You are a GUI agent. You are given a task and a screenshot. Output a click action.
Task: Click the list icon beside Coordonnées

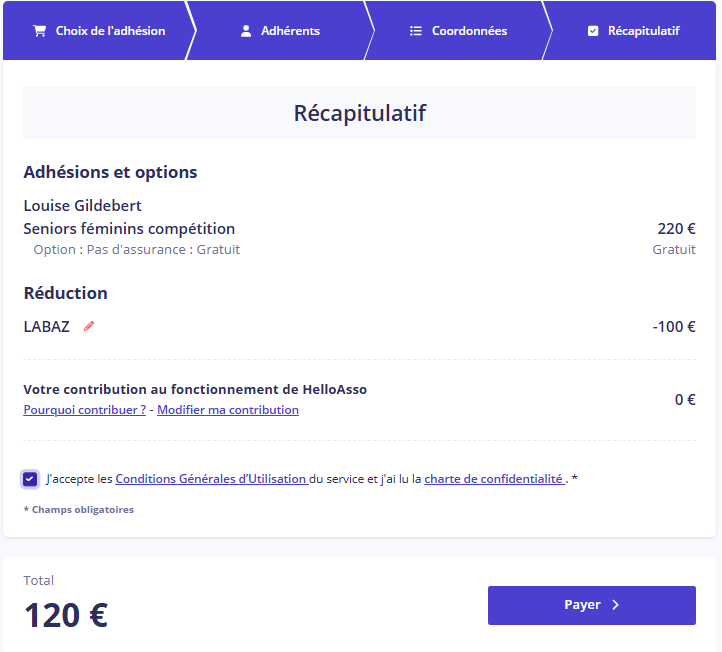(x=416, y=31)
